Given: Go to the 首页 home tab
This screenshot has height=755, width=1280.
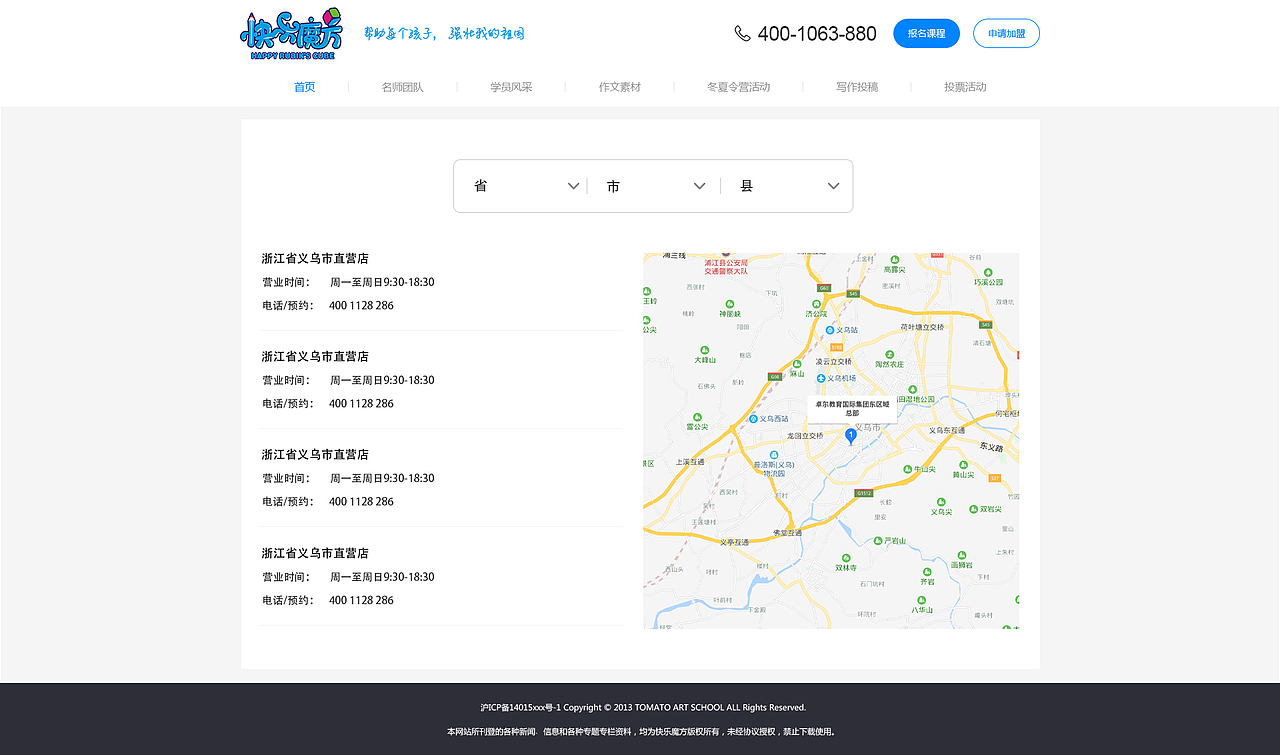Looking at the screenshot, I should (x=305, y=87).
